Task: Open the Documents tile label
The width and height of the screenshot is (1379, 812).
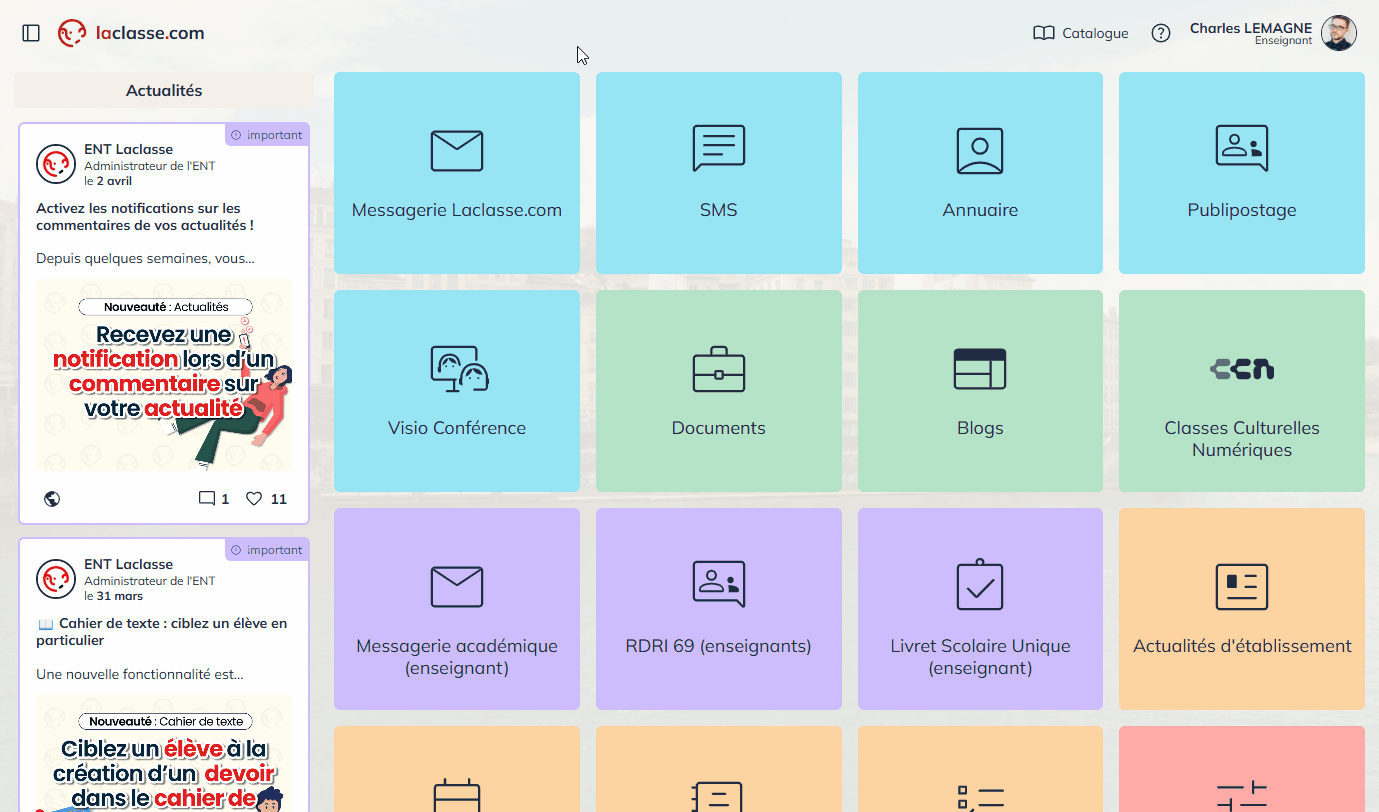Action: click(719, 428)
